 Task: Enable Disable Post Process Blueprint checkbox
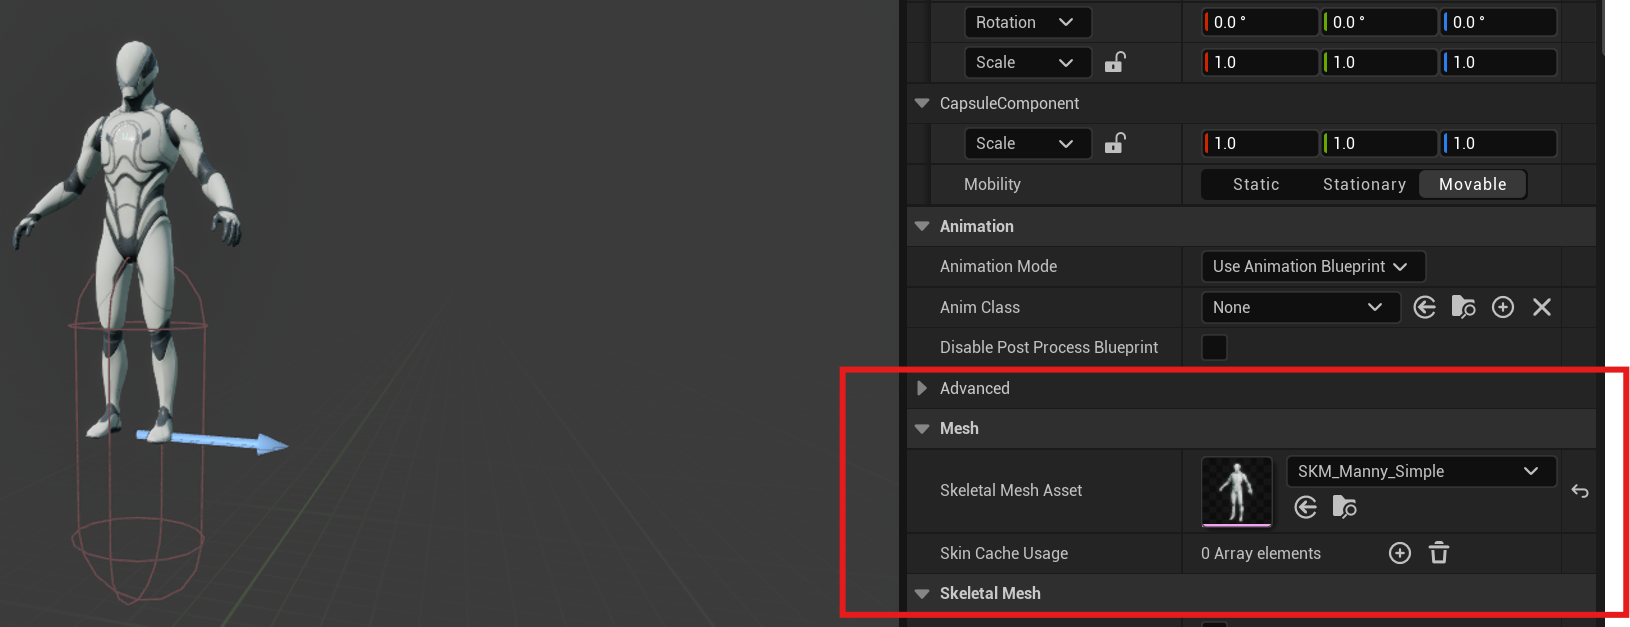(1214, 347)
